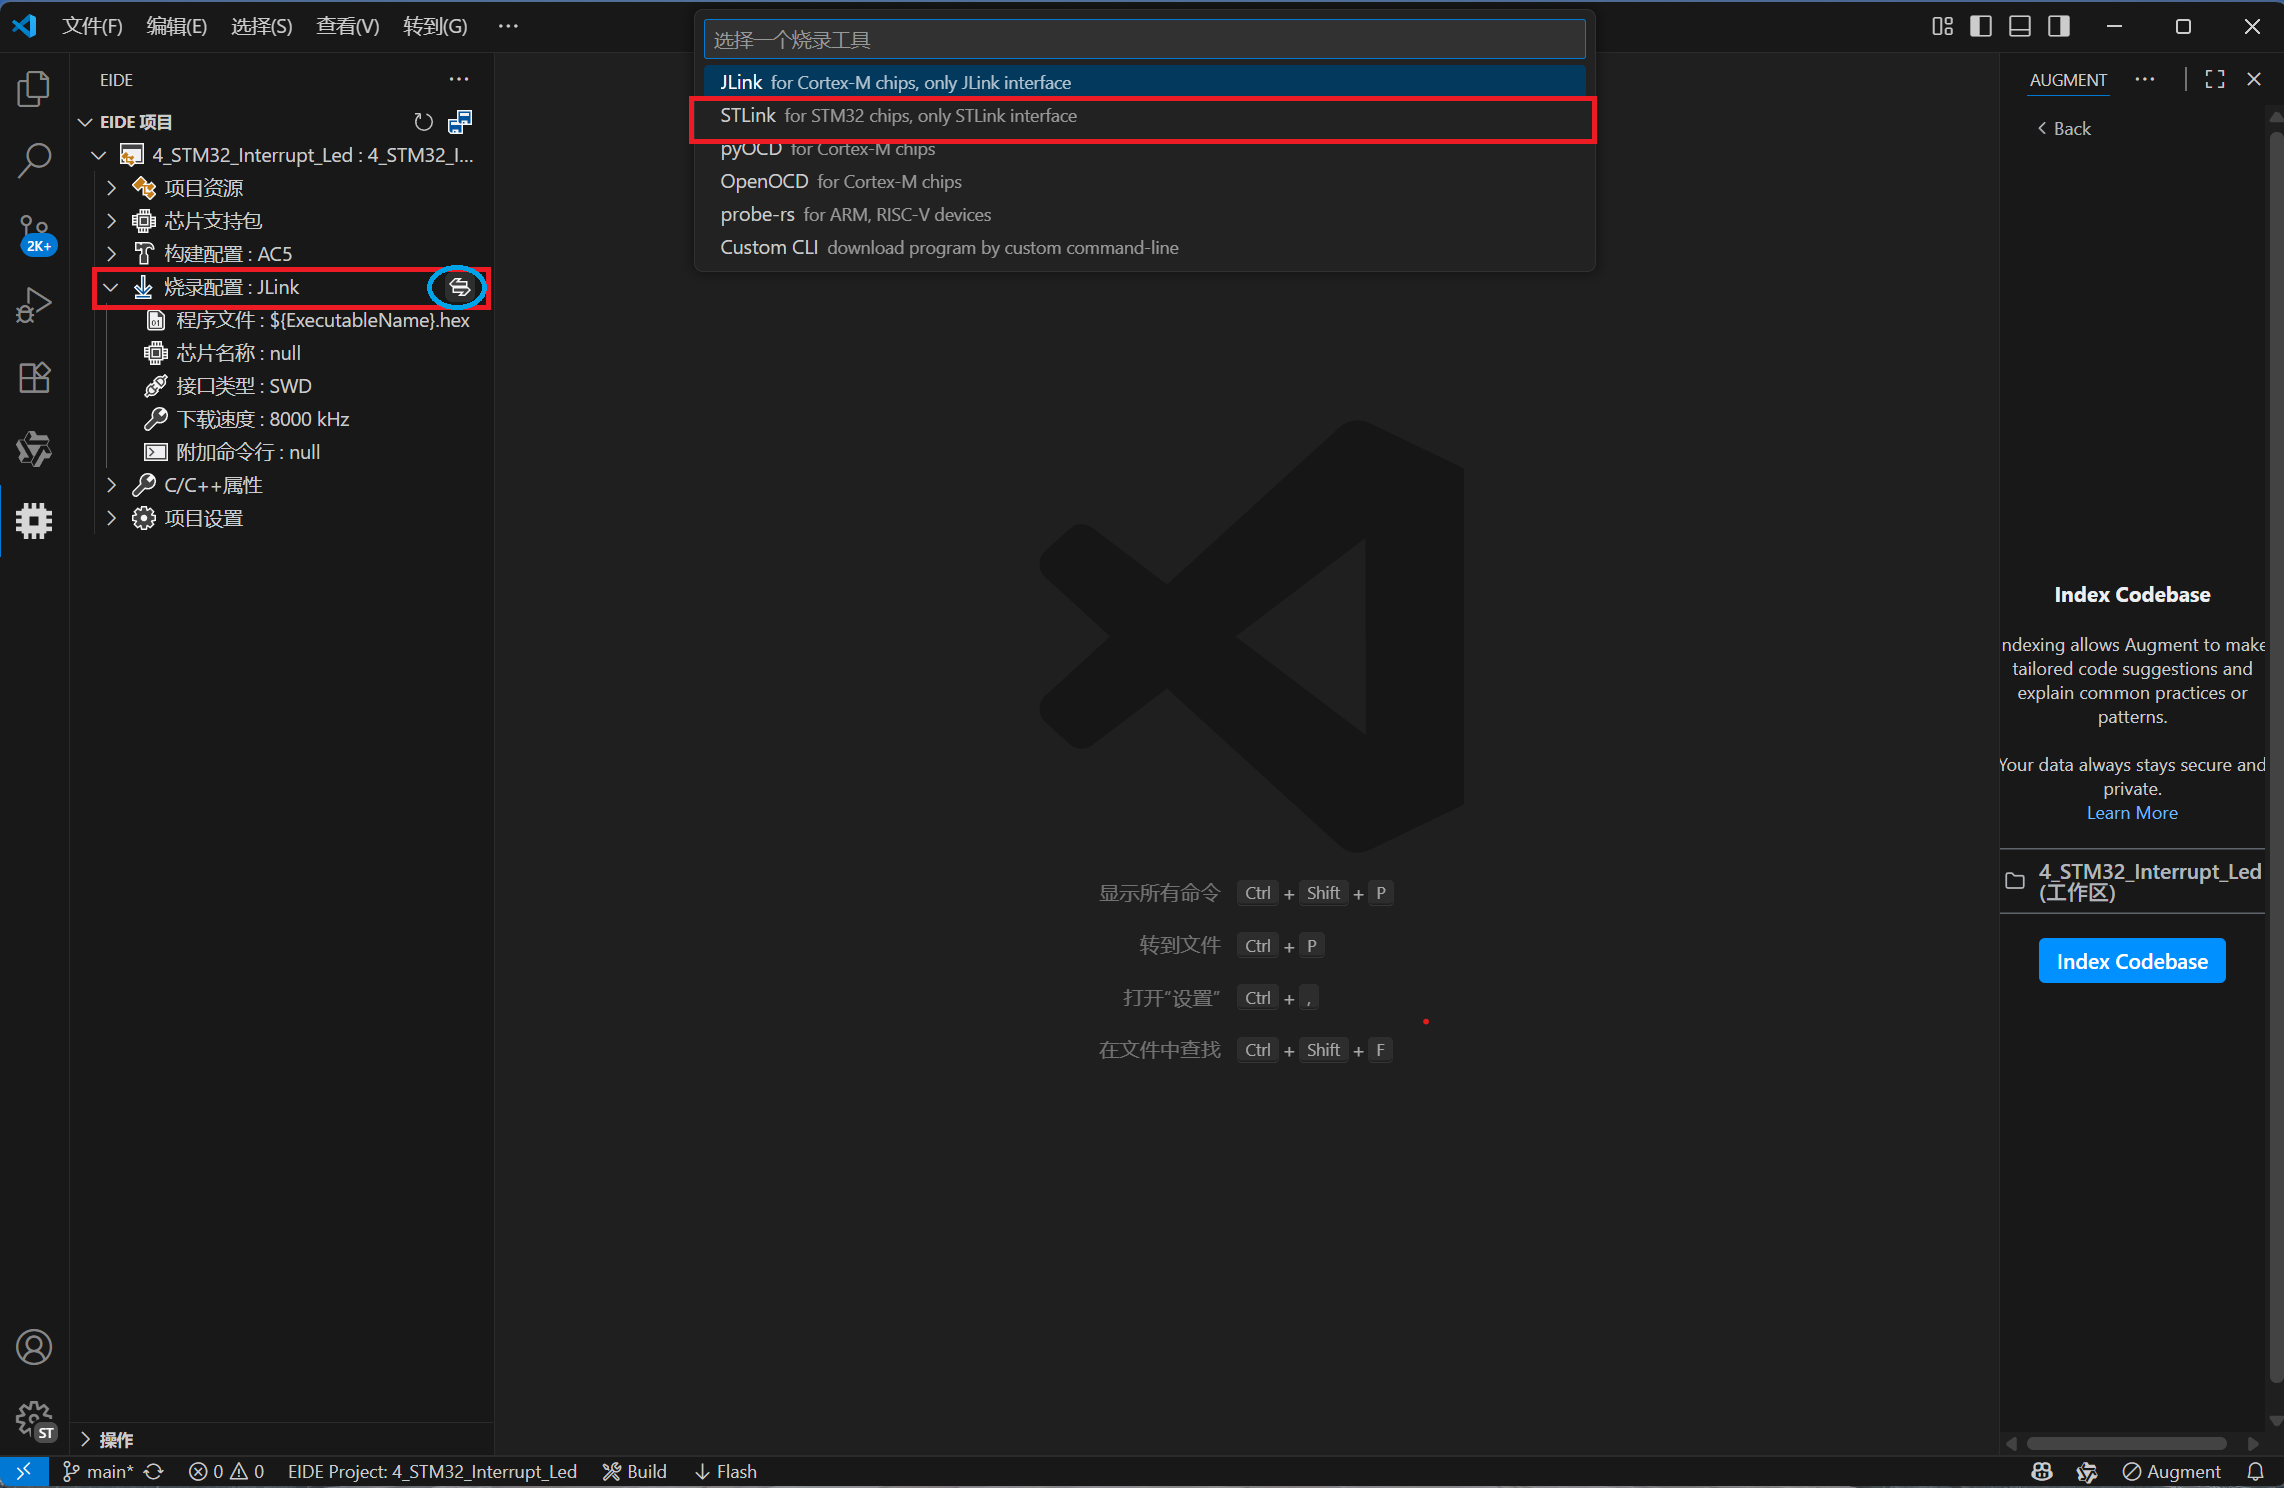Expand the 项目资源 tree node
Viewport: 2284px width, 1488px height.
pyautogui.click(x=112, y=188)
